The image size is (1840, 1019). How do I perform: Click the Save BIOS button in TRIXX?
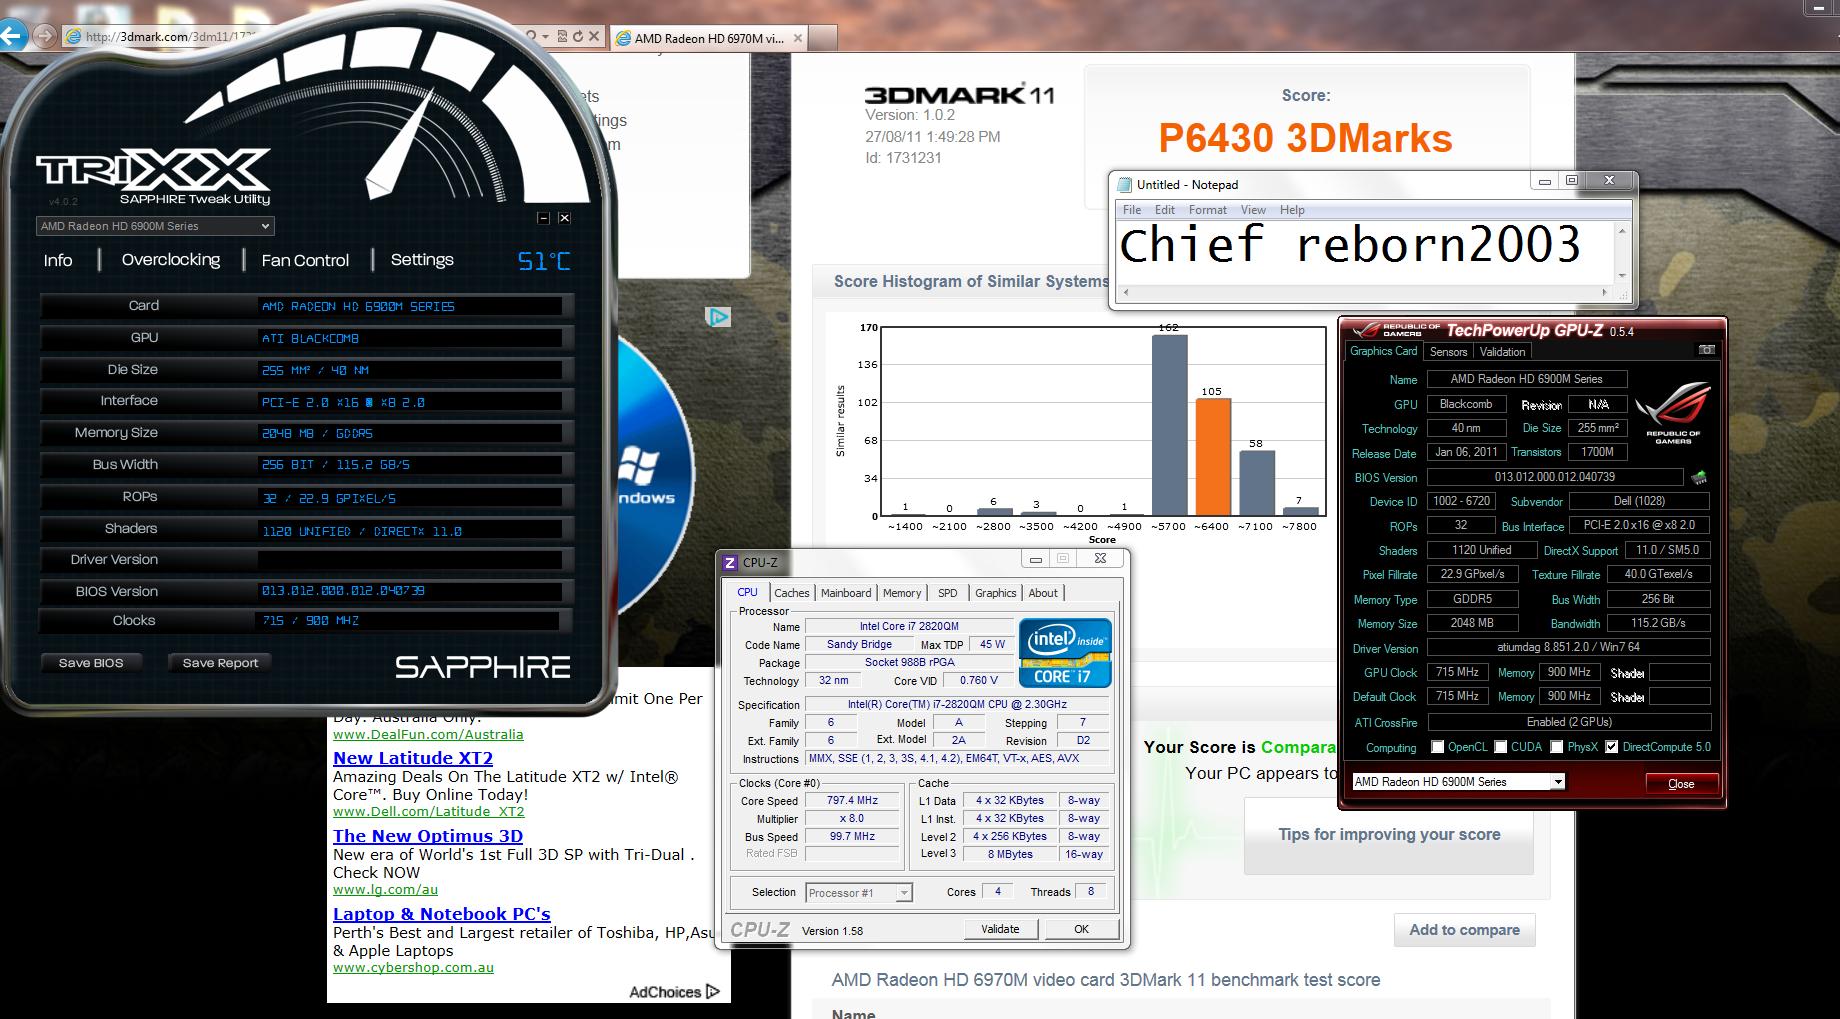[x=91, y=663]
